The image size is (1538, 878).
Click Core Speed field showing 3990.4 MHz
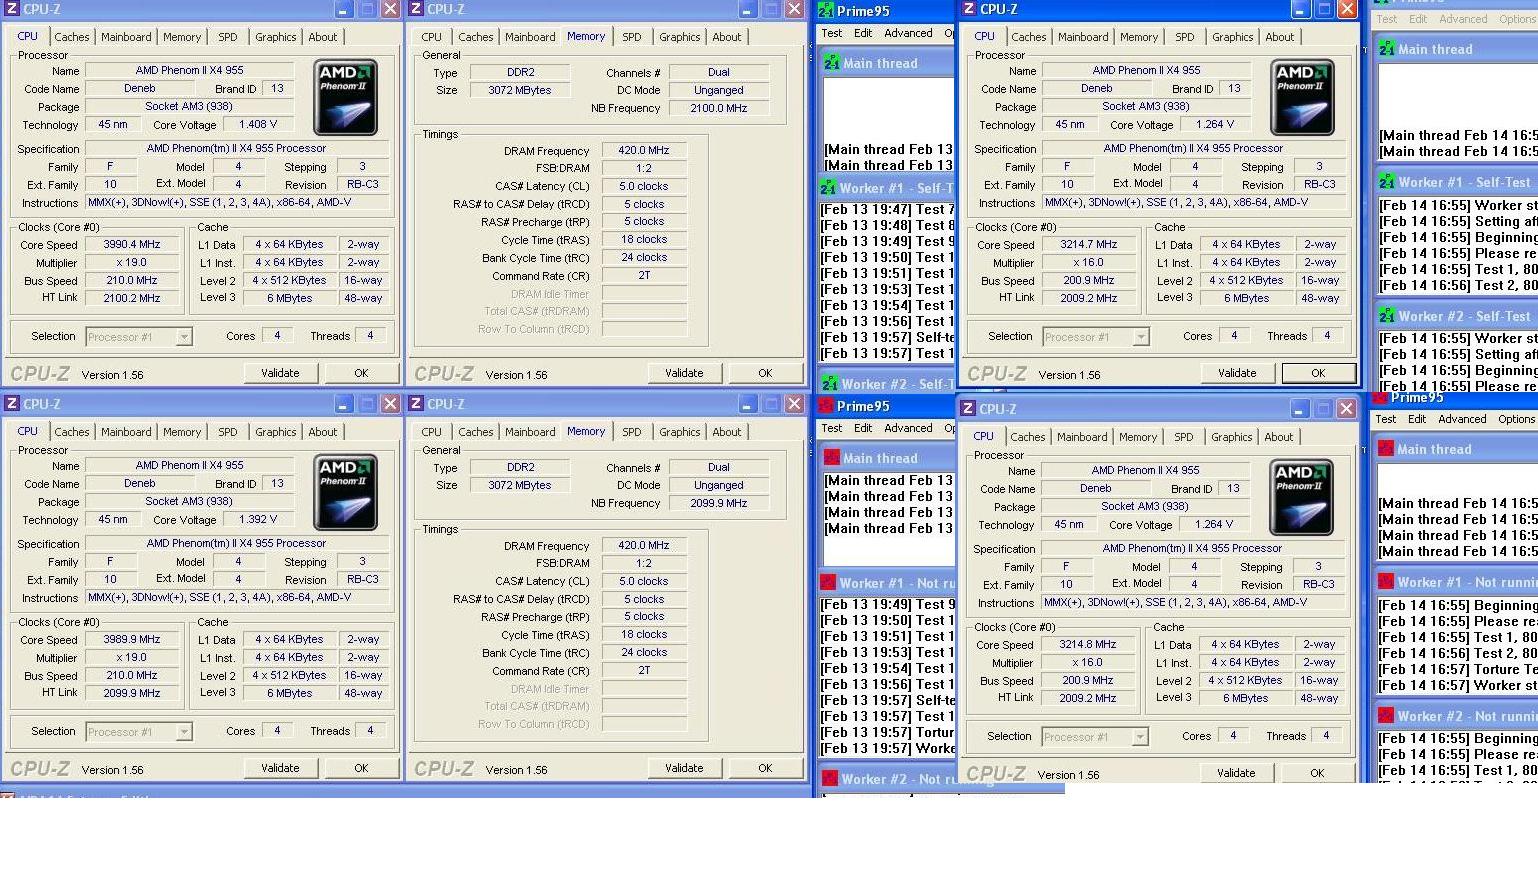pyautogui.click(x=132, y=244)
